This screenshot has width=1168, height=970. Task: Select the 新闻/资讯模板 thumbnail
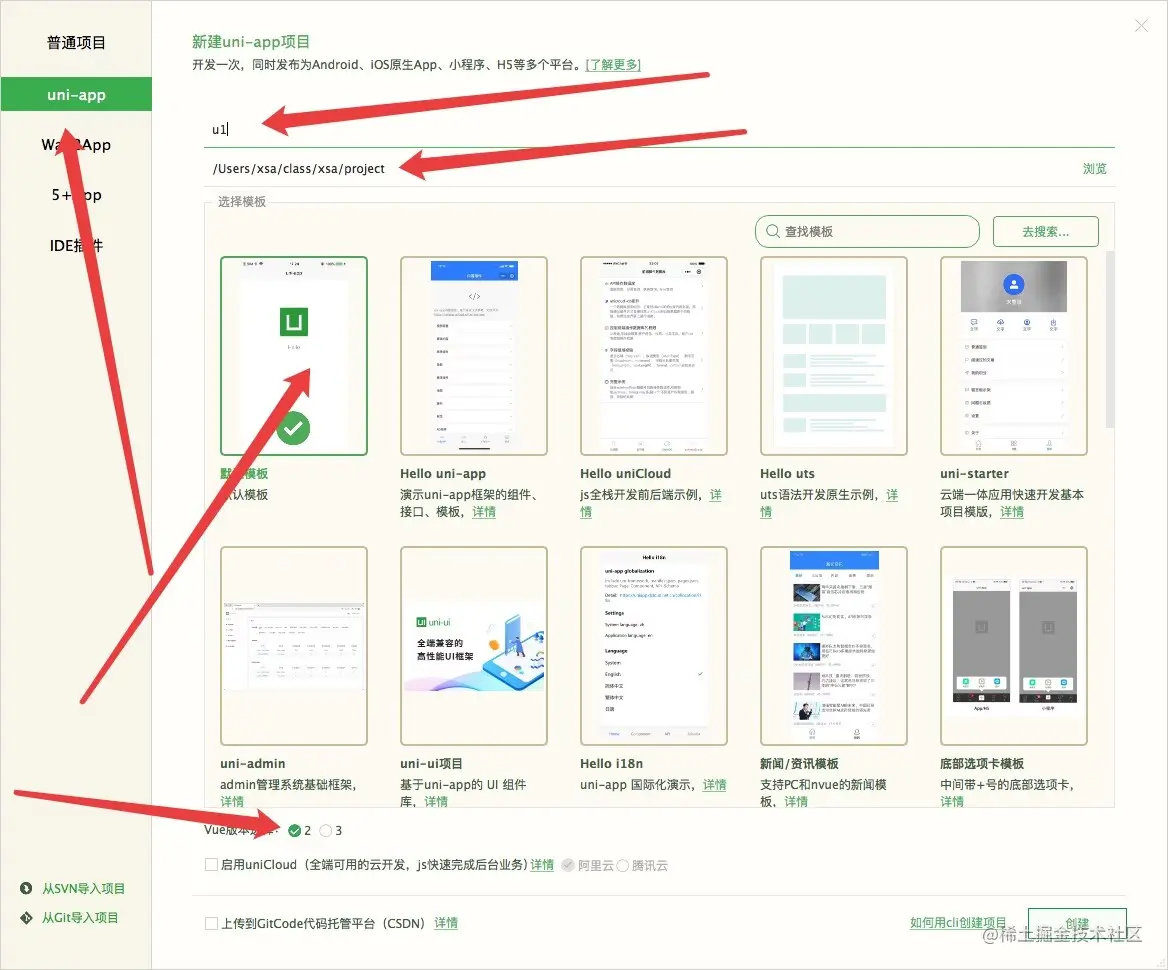tap(834, 646)
